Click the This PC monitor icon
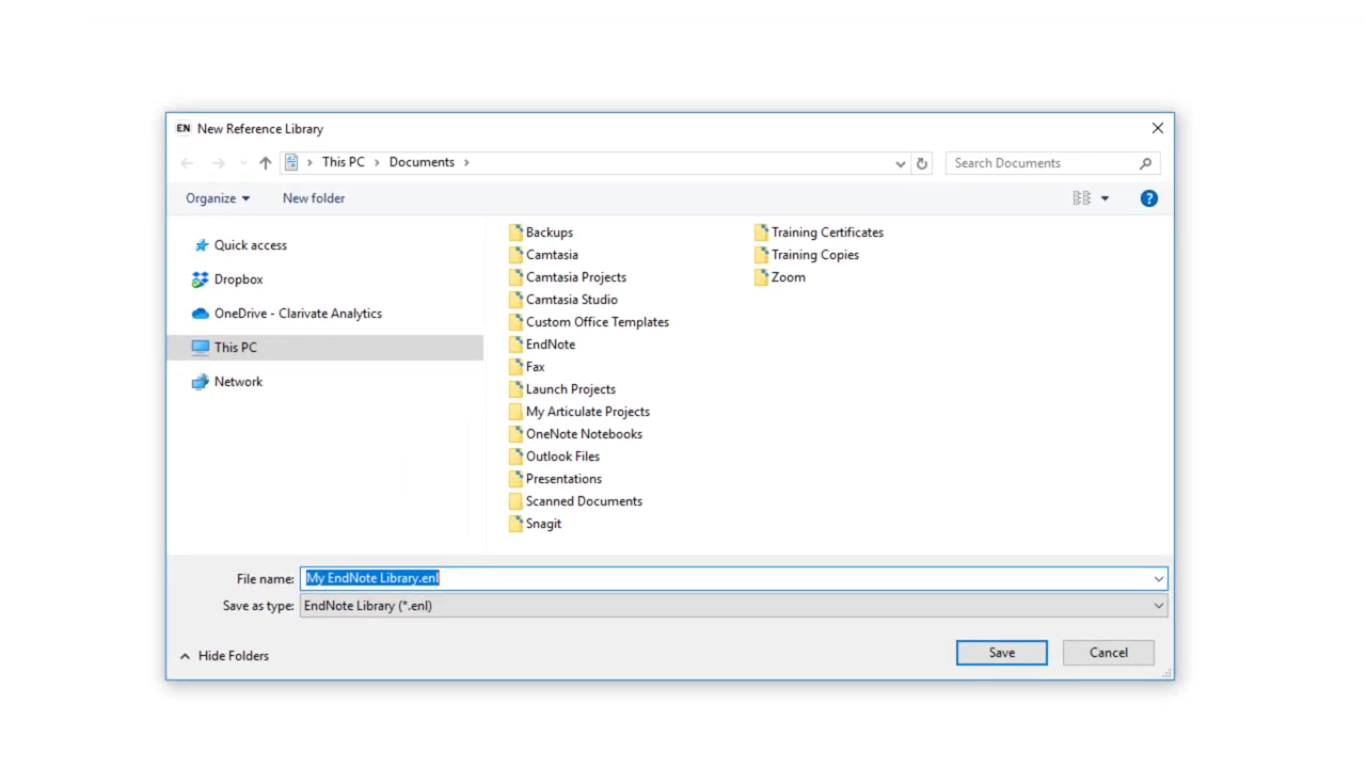The width and height of the screenshot is (1366, 768). [x=200, y=347]
